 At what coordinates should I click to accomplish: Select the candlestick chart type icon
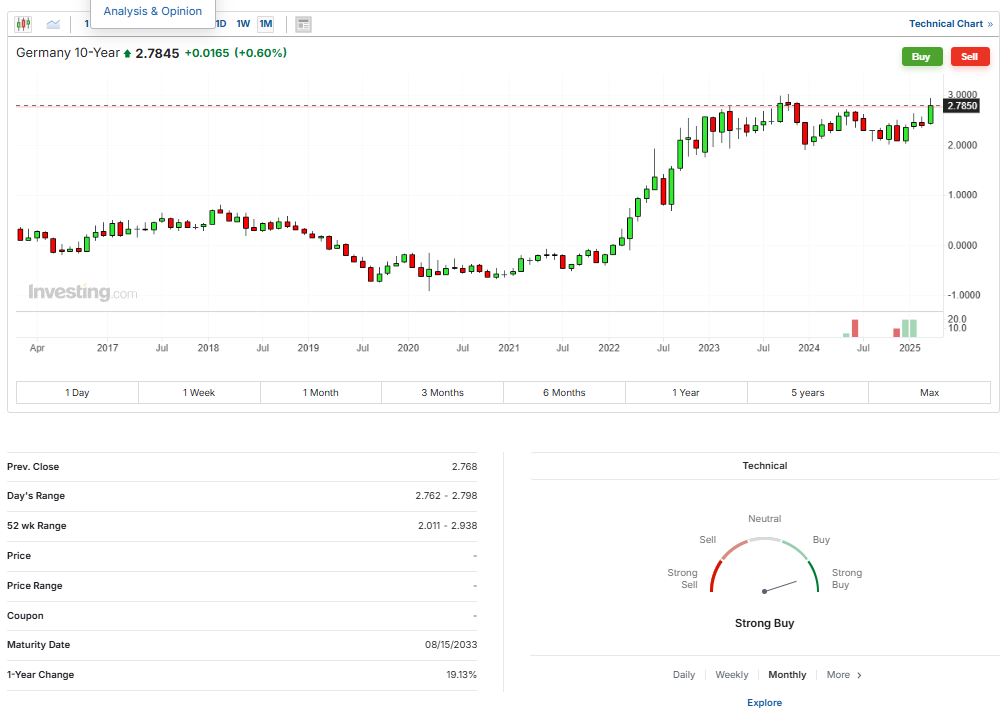click(23, 24)
